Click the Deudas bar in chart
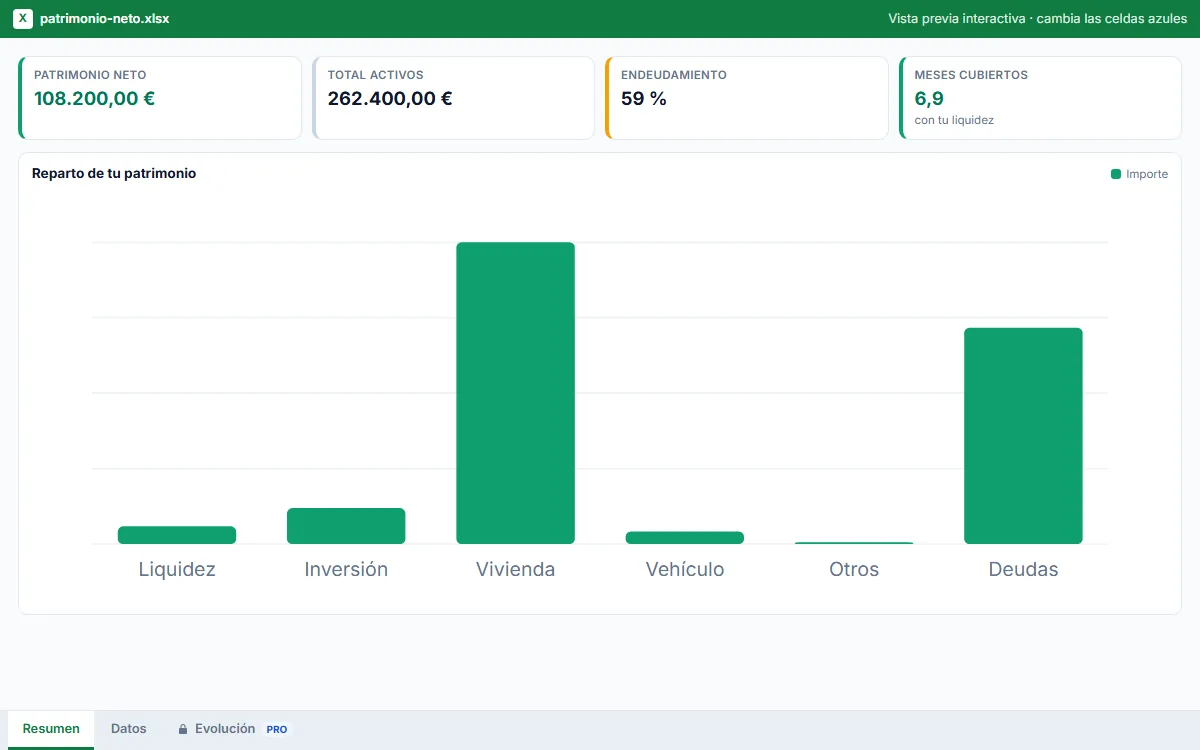The width and height of the screenshot is (1200, 750). 1023,436
